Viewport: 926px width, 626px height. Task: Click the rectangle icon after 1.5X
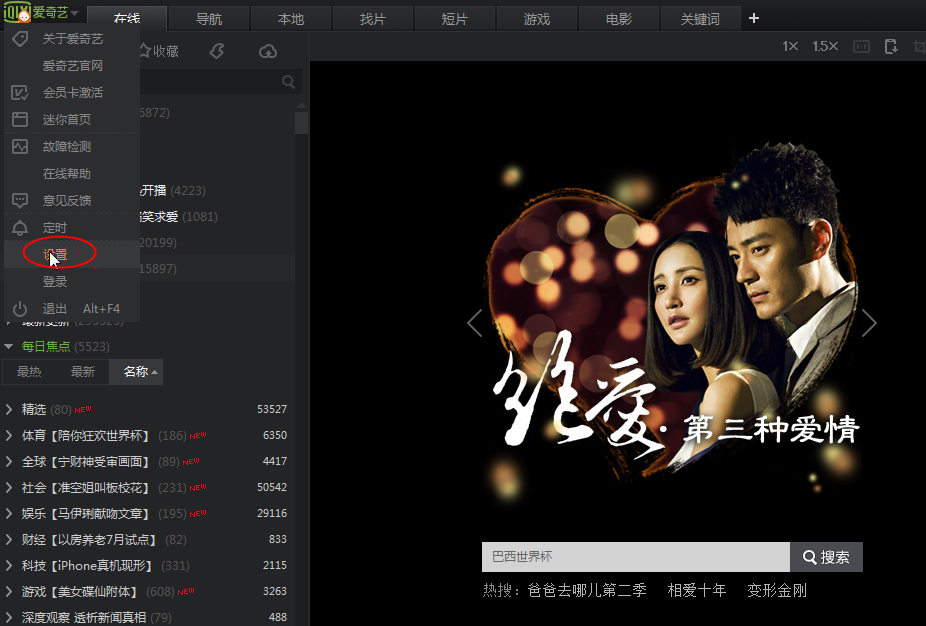861,46
